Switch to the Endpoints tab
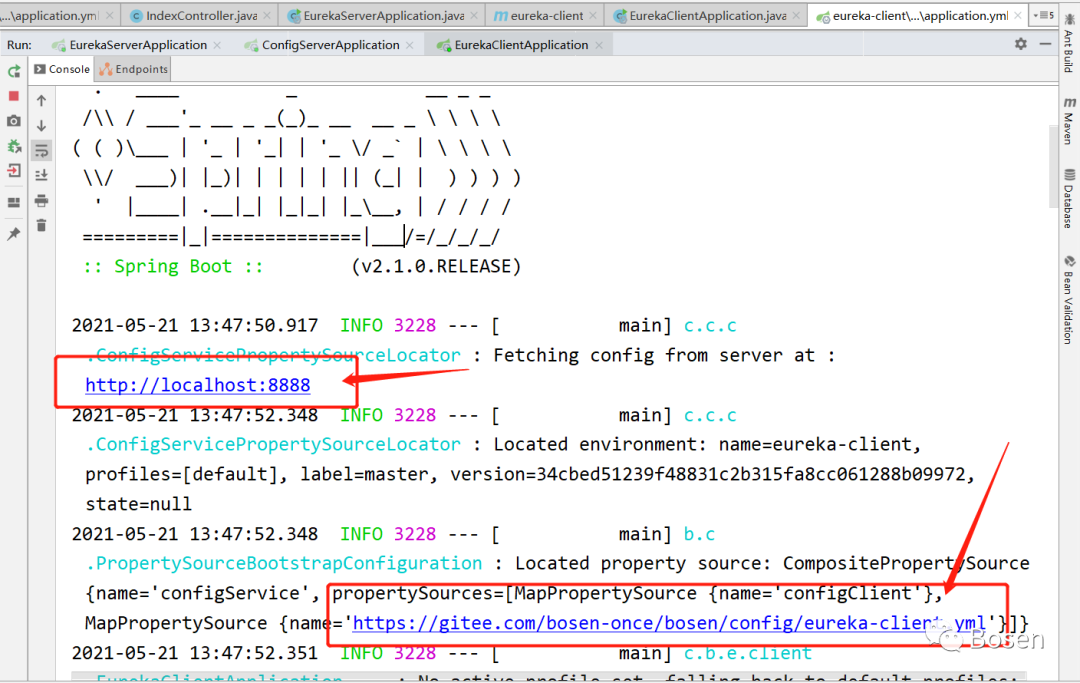This screenshot has height=683, width=1080. tap(134, 69)
